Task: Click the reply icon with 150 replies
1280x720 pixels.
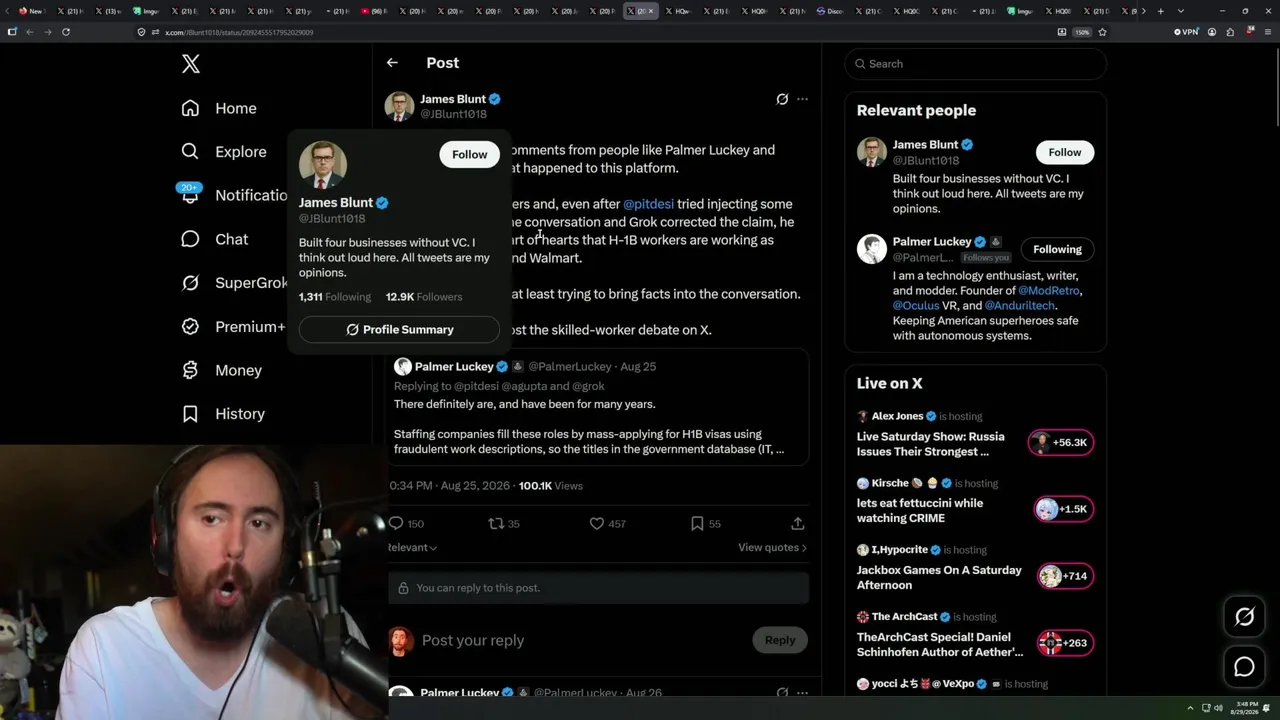Action: point(396,523)
